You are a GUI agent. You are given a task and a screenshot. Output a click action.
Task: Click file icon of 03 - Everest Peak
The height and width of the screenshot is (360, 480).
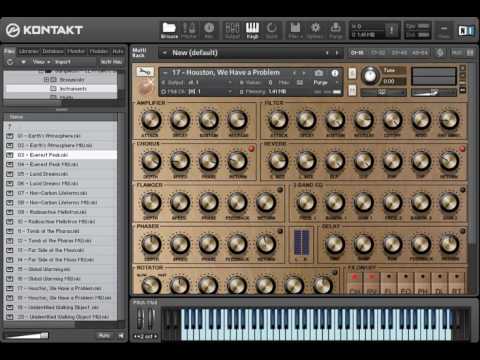pyautogui.click(x=10, y=155)
